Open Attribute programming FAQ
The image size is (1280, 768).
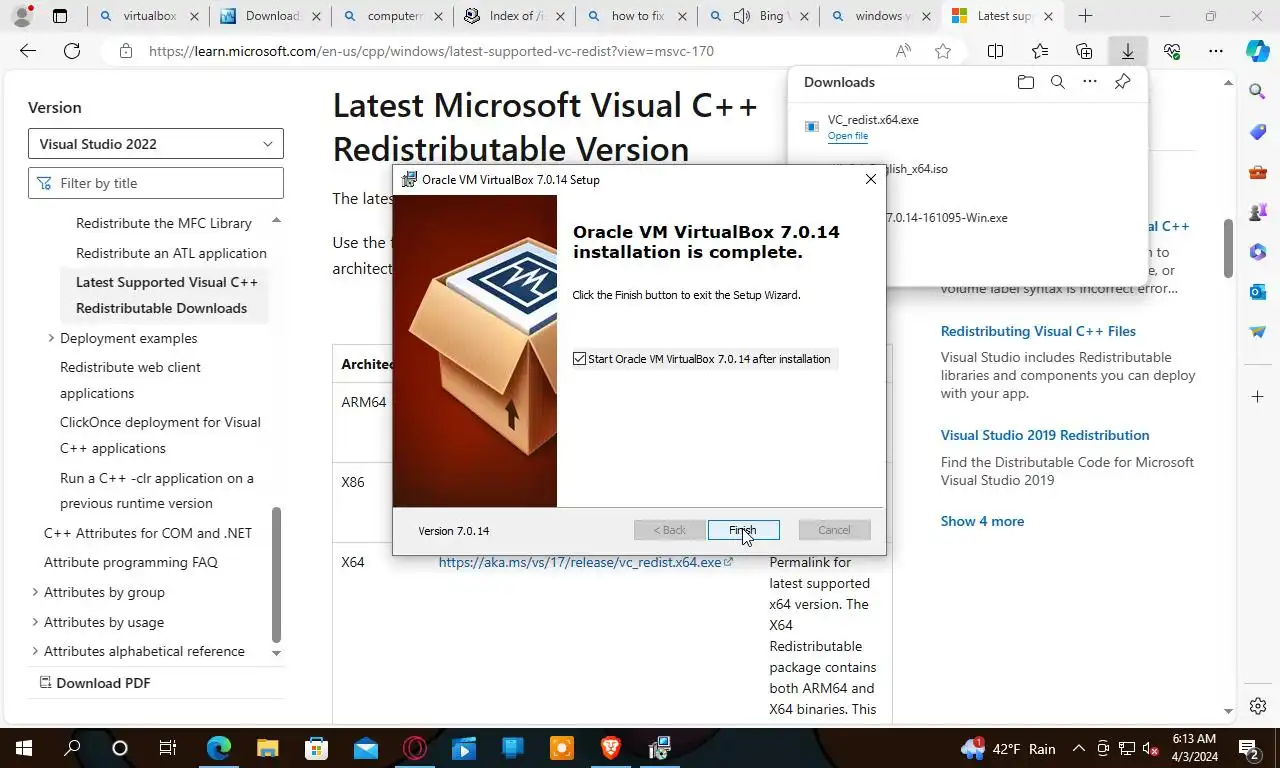coord(131,562)
